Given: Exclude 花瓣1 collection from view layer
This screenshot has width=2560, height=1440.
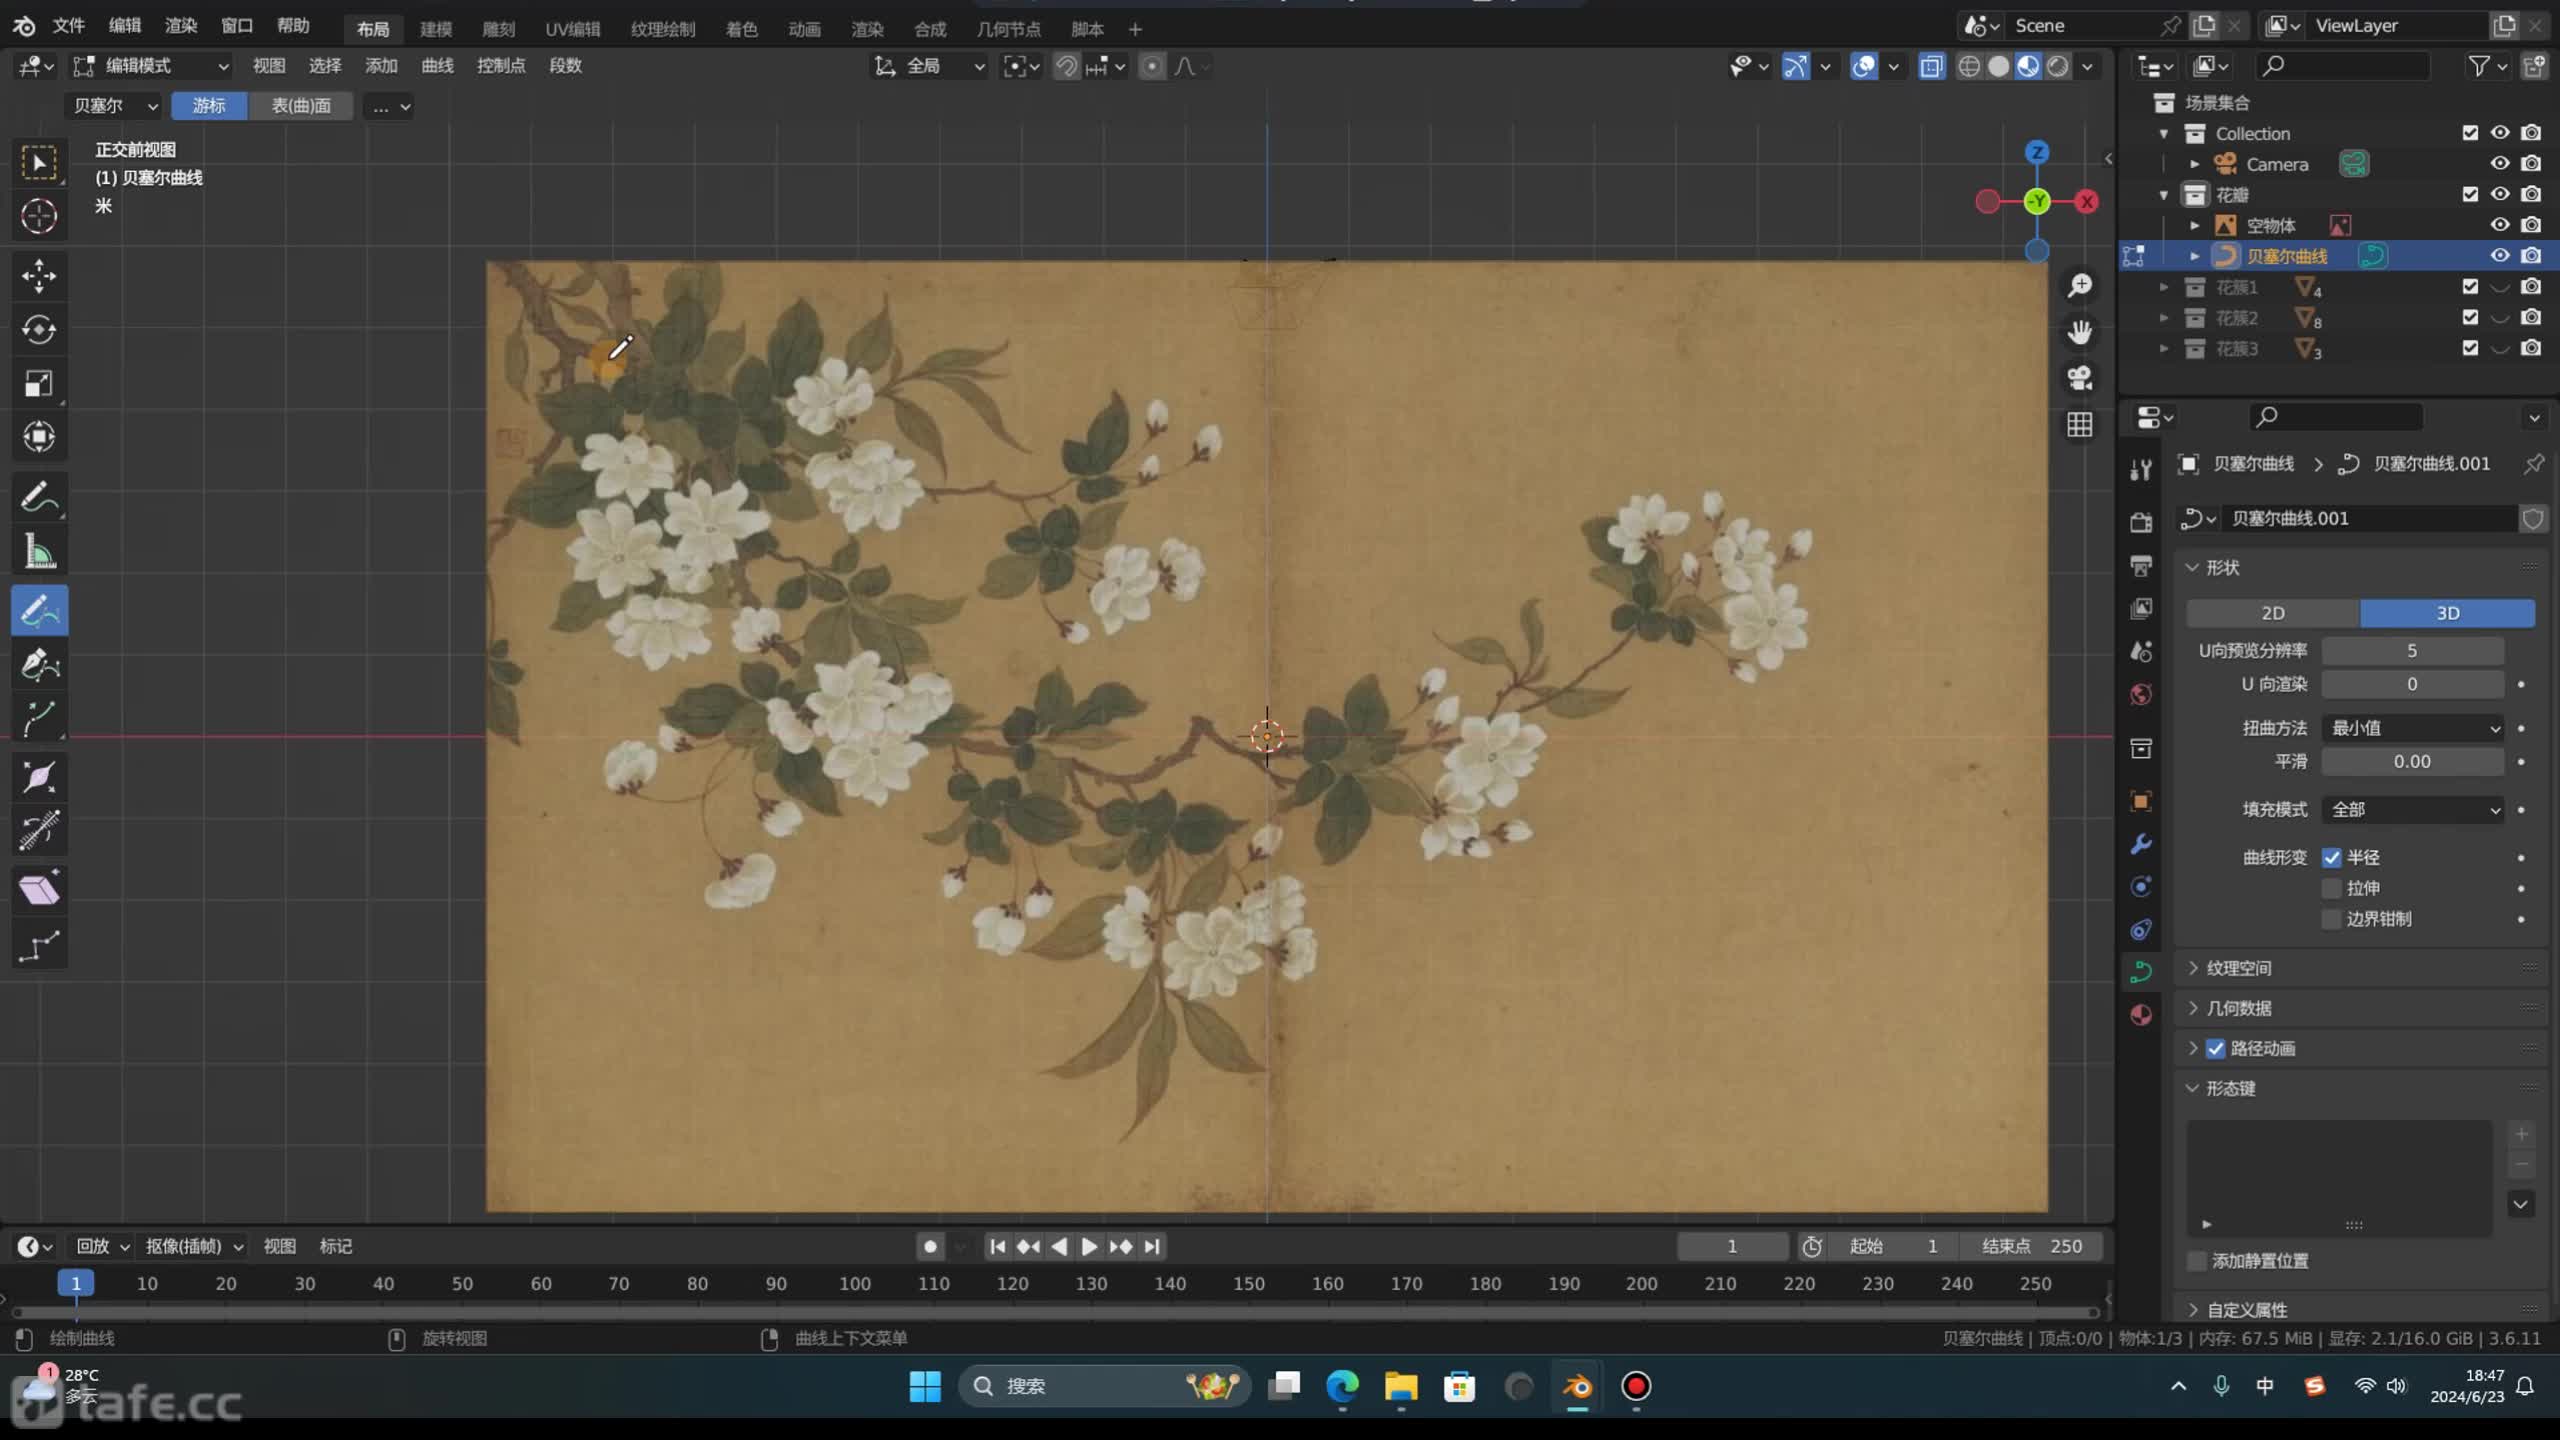Looking at the screenshot, I should [x=2470, y=287].
